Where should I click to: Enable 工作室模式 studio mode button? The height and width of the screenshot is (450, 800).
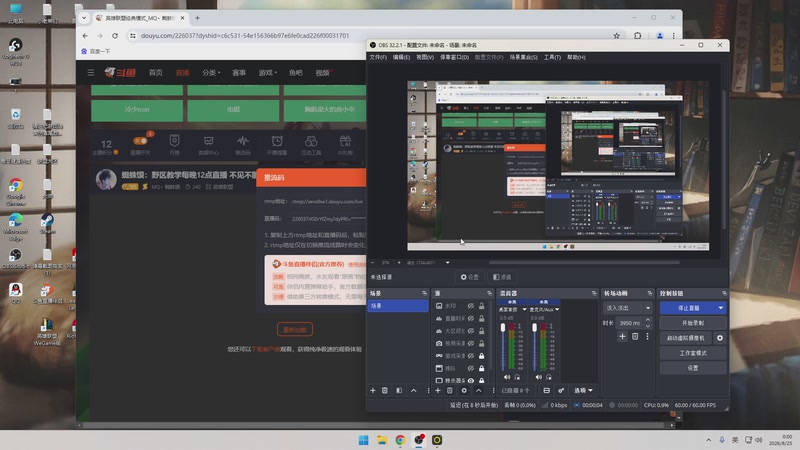(x=692, y=353)
